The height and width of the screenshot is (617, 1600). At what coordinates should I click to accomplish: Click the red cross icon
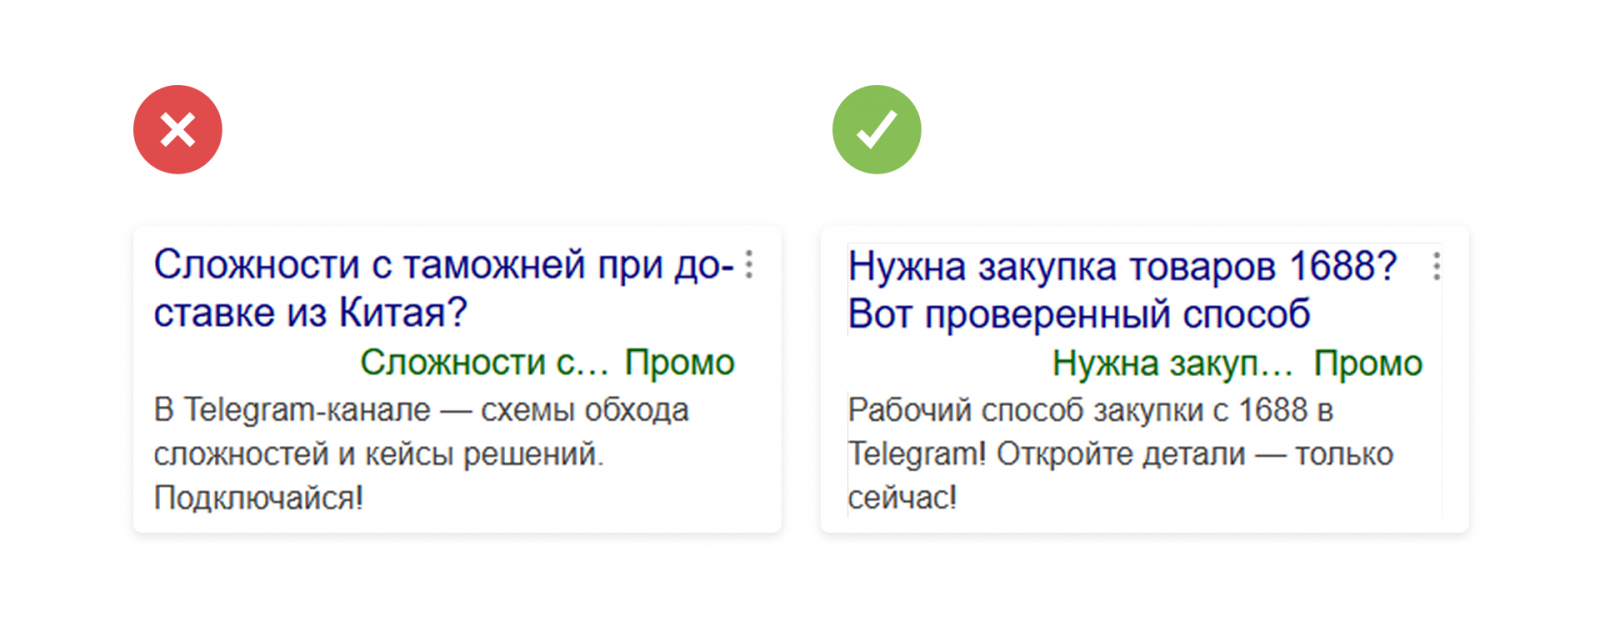[x=178, y=130]
